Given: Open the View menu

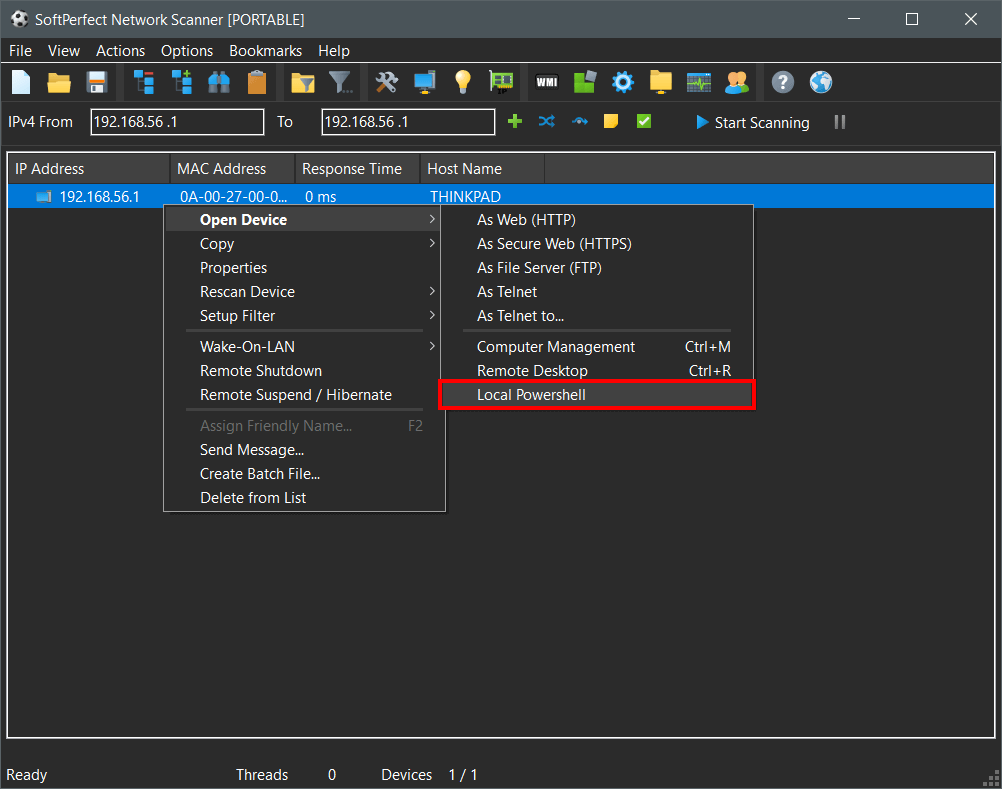Looking at the screenshot, I should point(64,51).
